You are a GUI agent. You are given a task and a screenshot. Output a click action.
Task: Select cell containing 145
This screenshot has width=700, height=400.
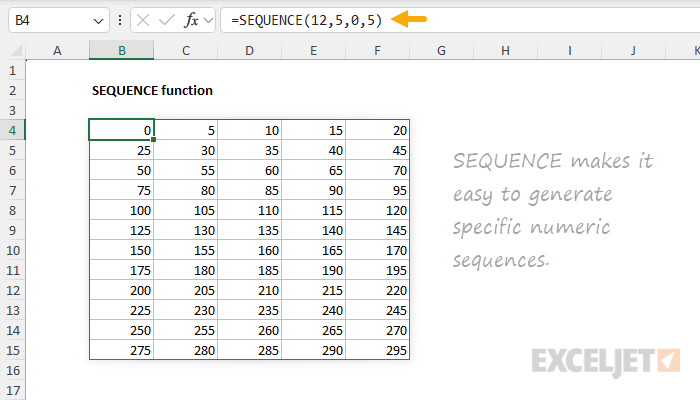[378, 230]
